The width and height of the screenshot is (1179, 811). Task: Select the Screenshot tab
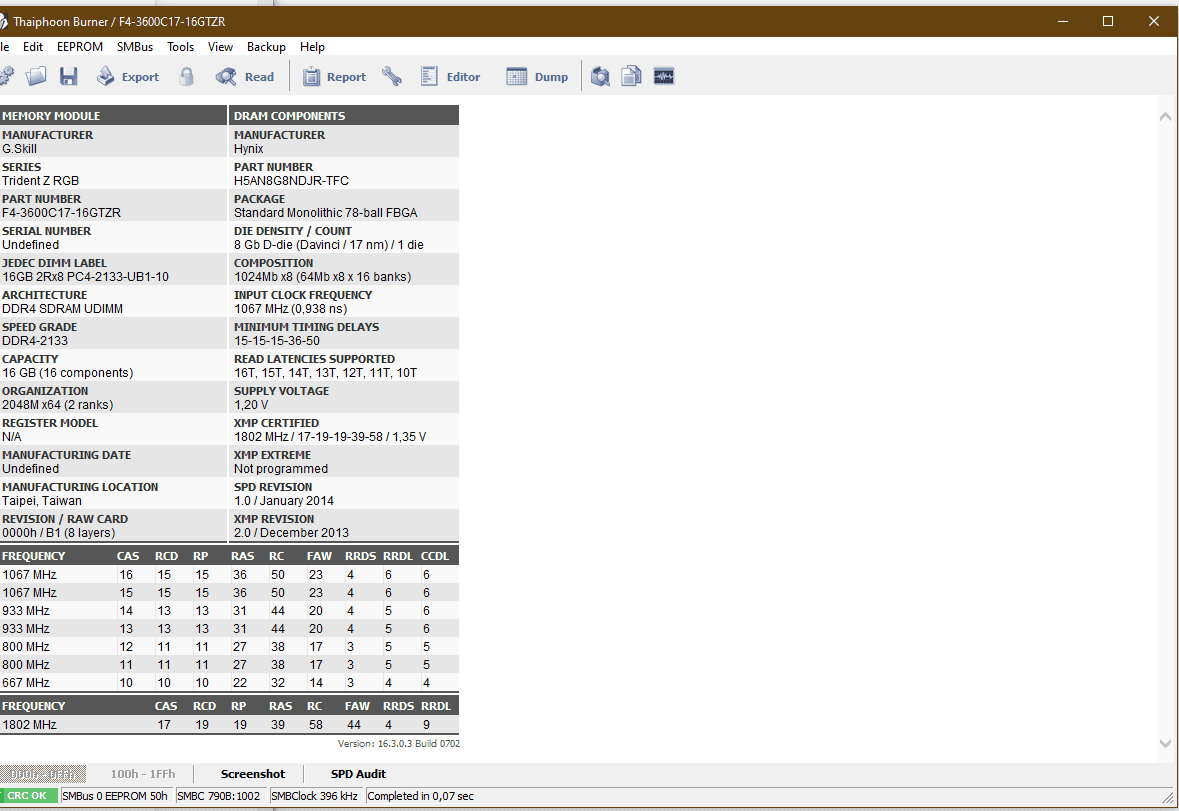(253, 773)
